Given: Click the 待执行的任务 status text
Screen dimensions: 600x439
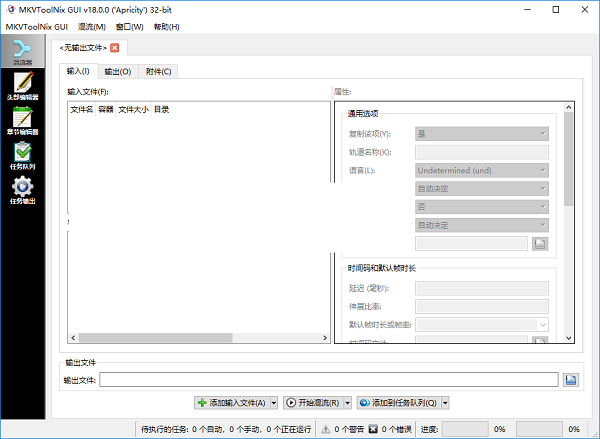Looking at the screenshot, I should tap(226, 429).
